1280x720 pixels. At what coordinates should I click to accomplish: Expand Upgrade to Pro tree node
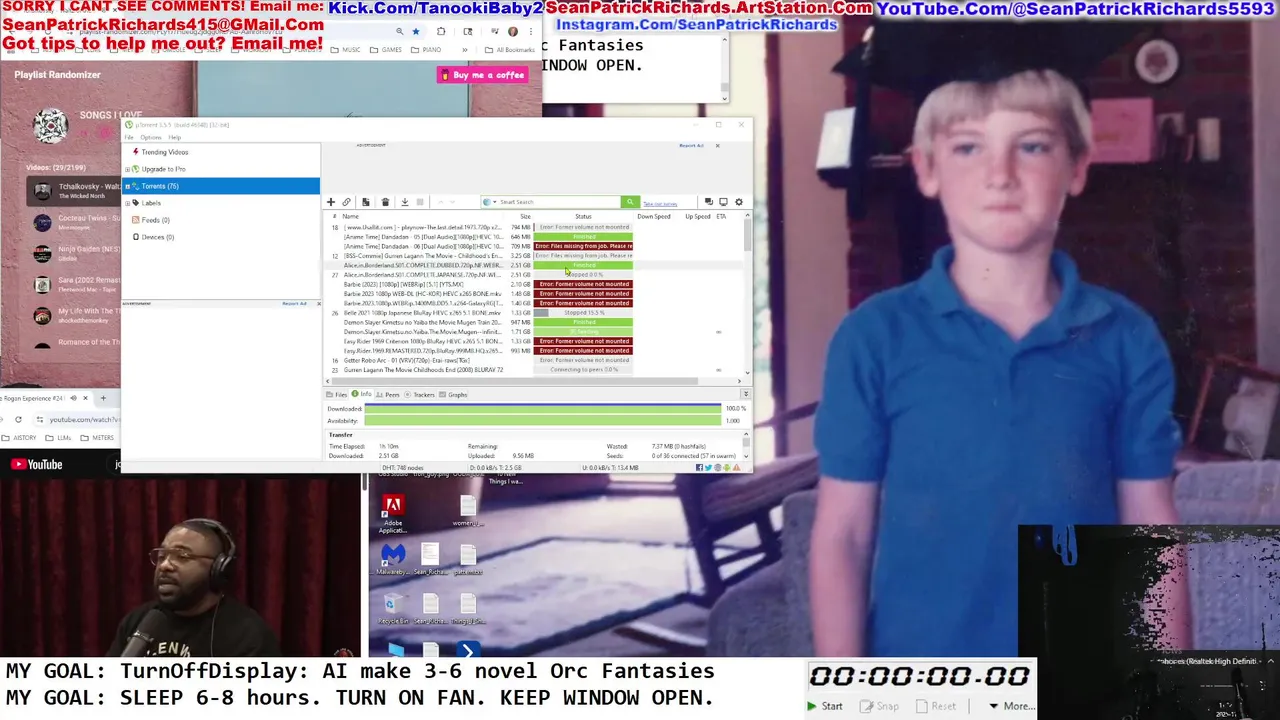(x=127, y=169)
